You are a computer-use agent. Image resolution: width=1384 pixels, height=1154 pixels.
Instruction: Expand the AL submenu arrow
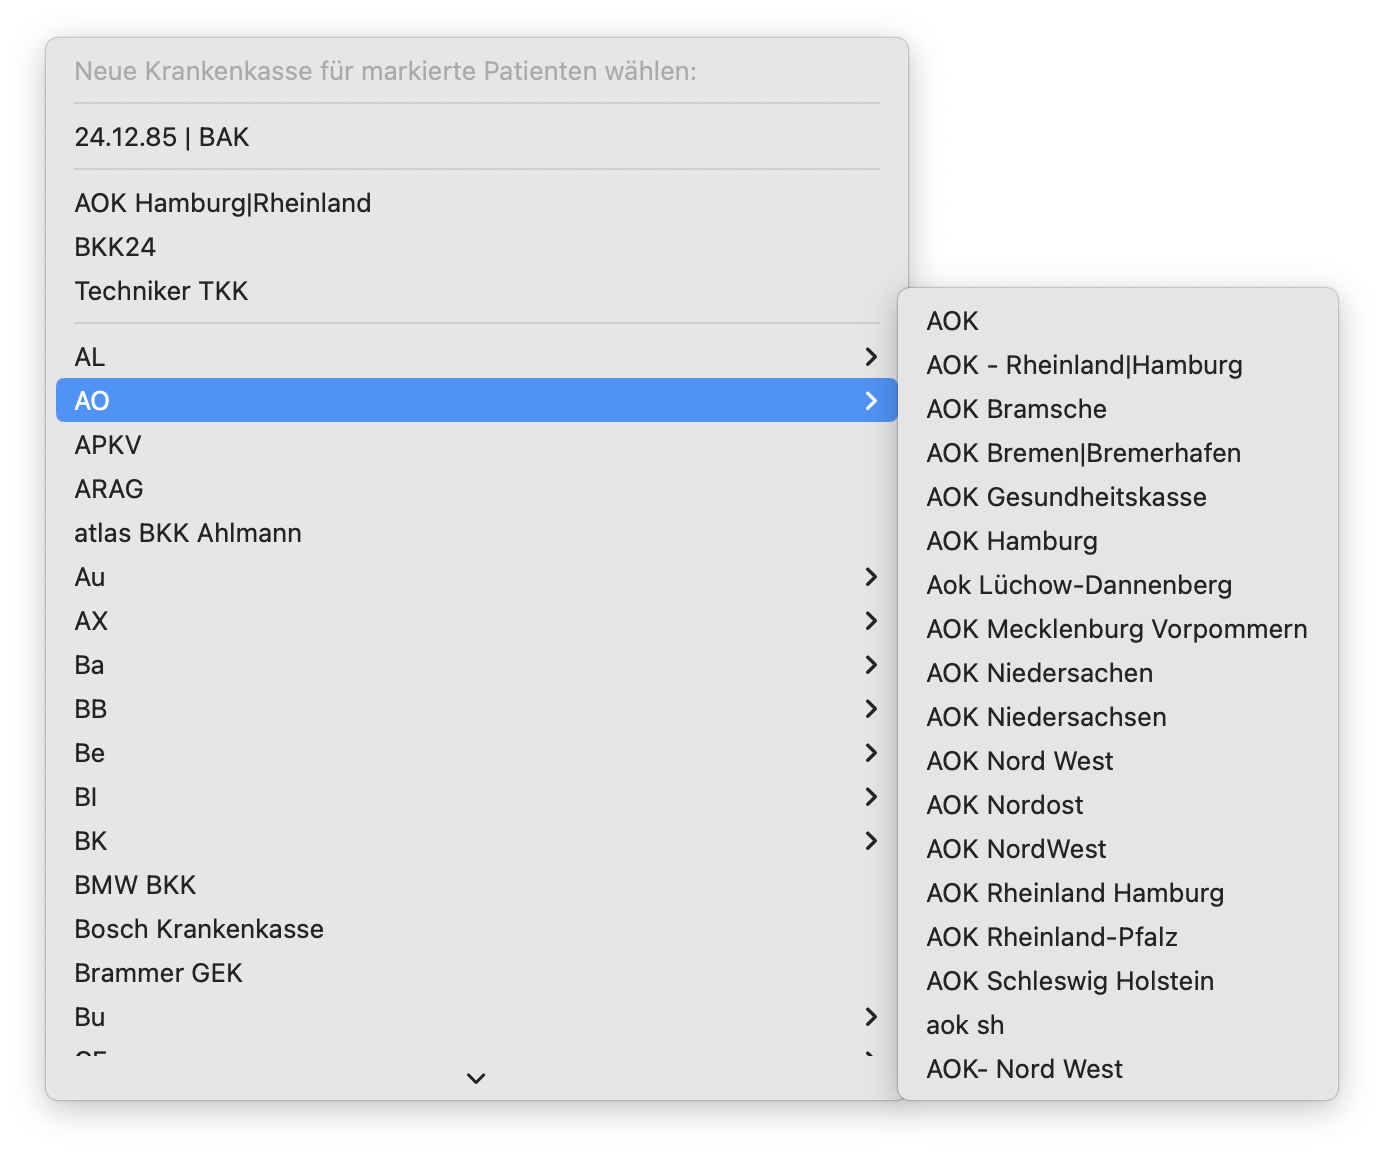point(870,357)
